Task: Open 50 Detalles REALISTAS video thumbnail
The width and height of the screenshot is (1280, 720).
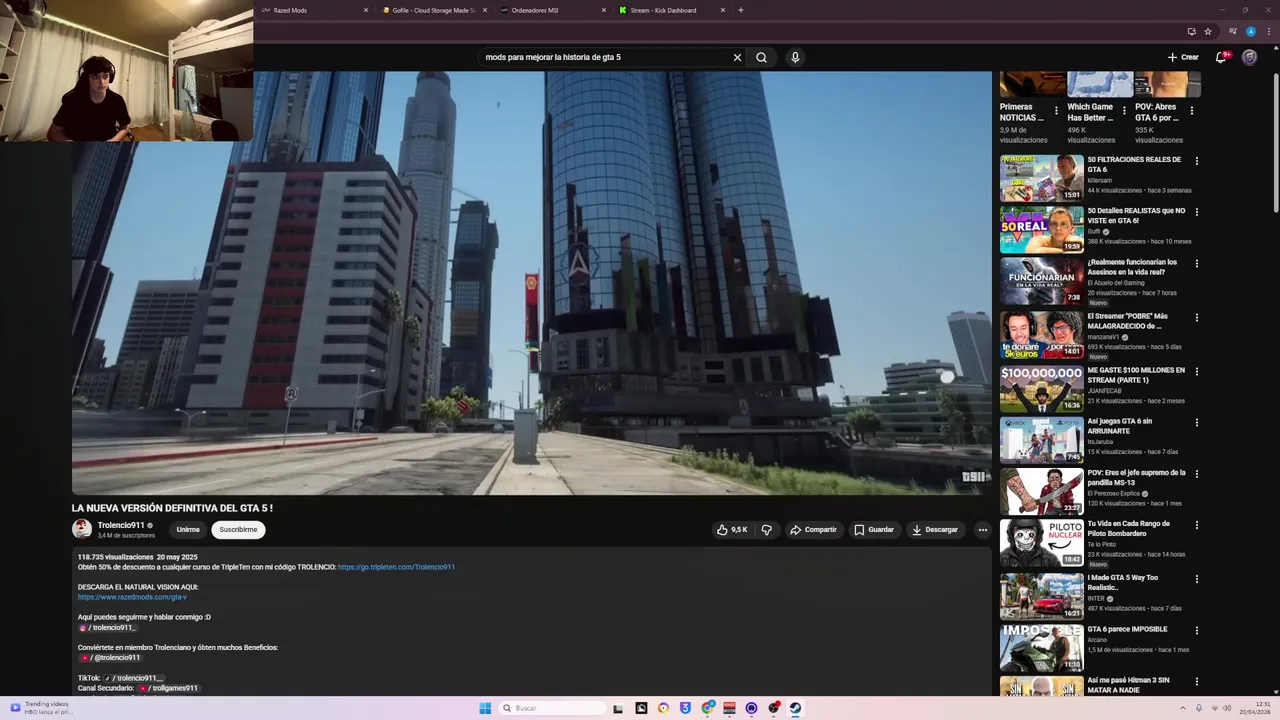Action: (1041, 230)
